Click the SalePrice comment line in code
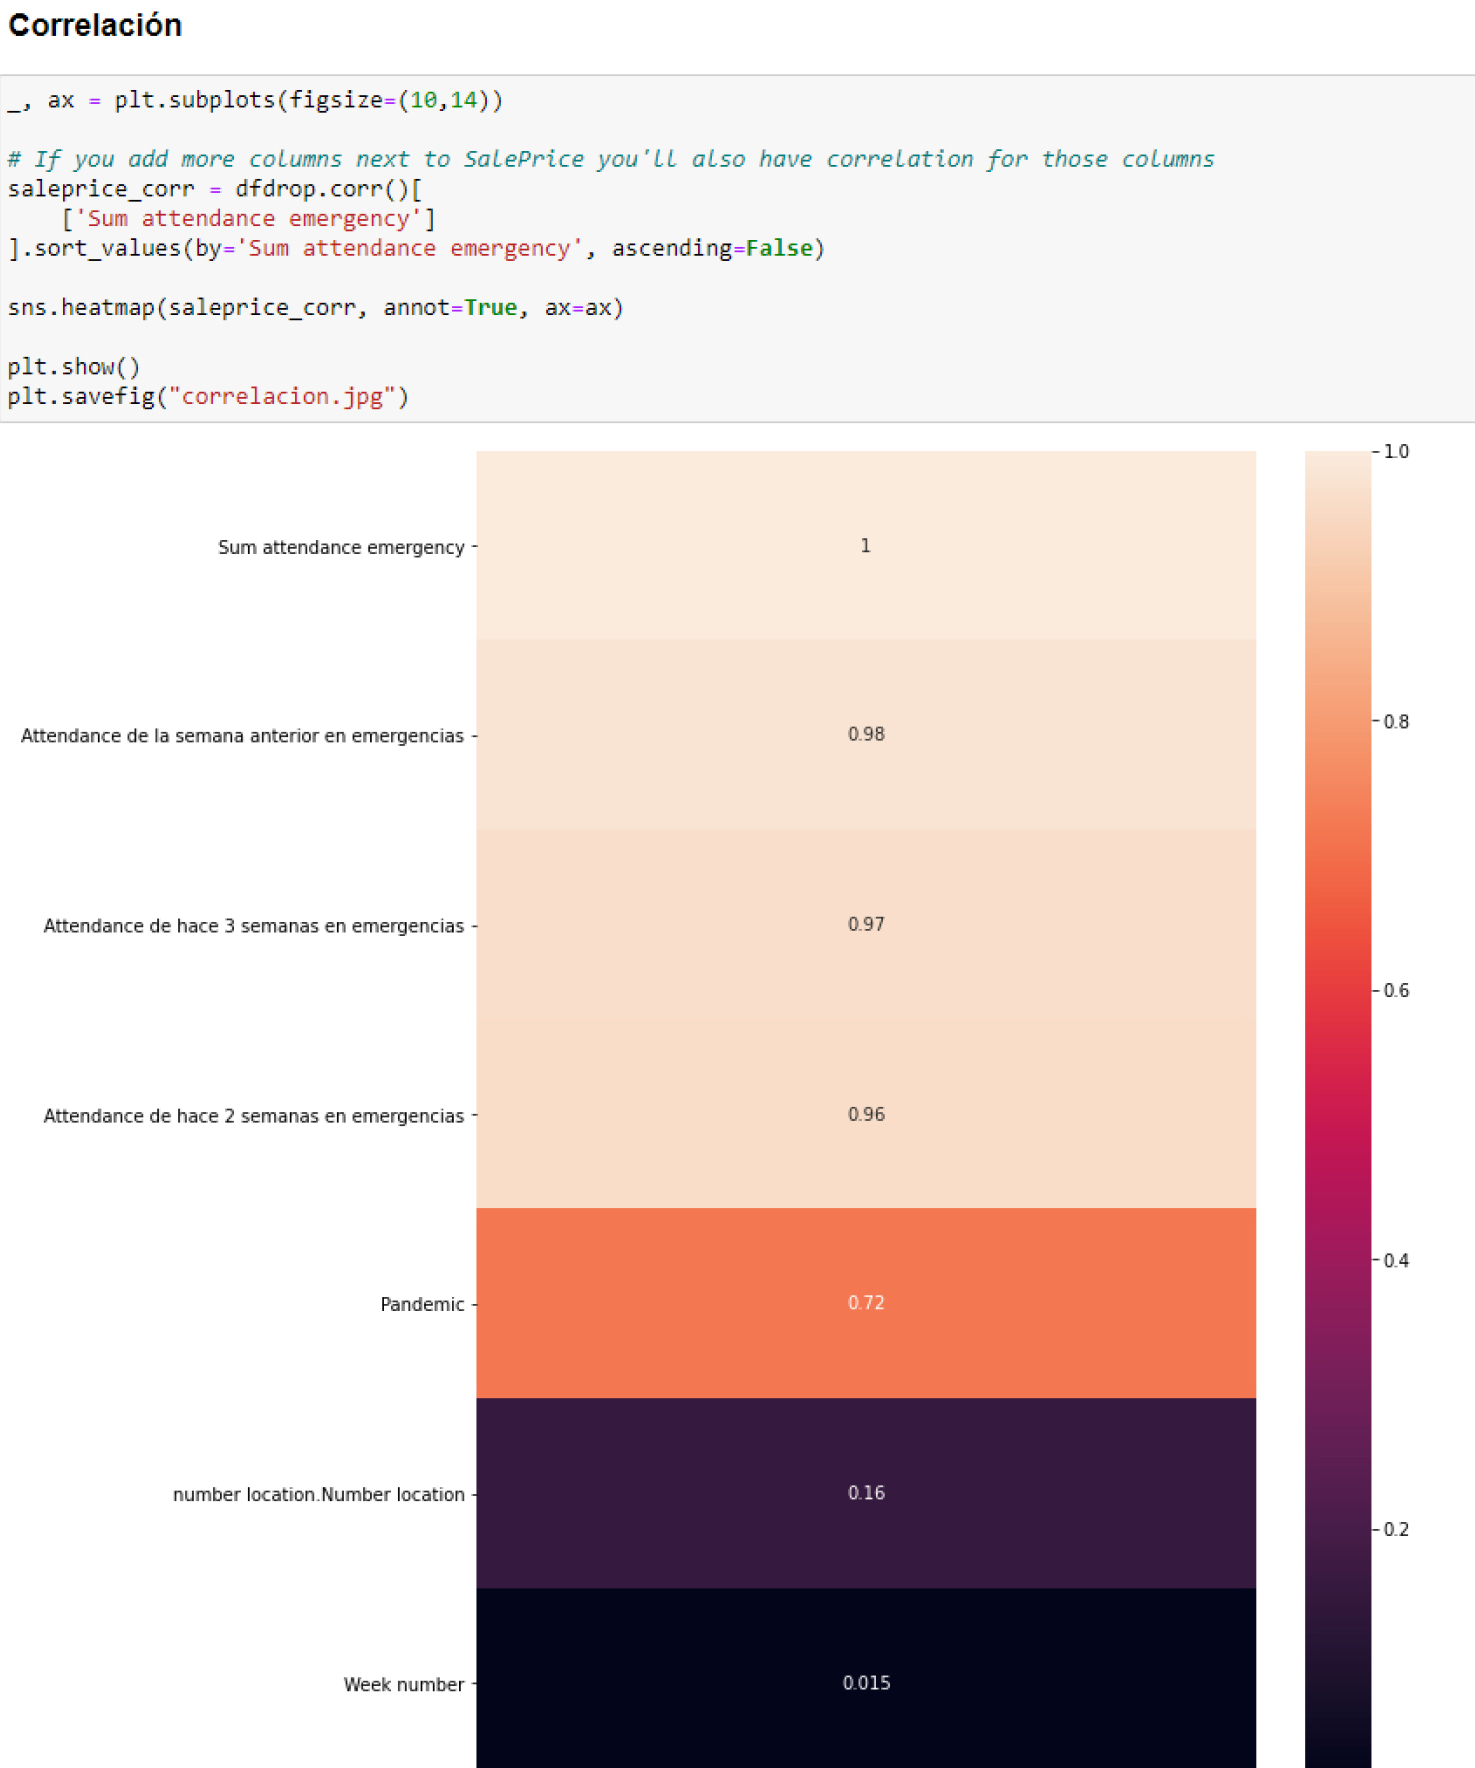 point(610,159)
